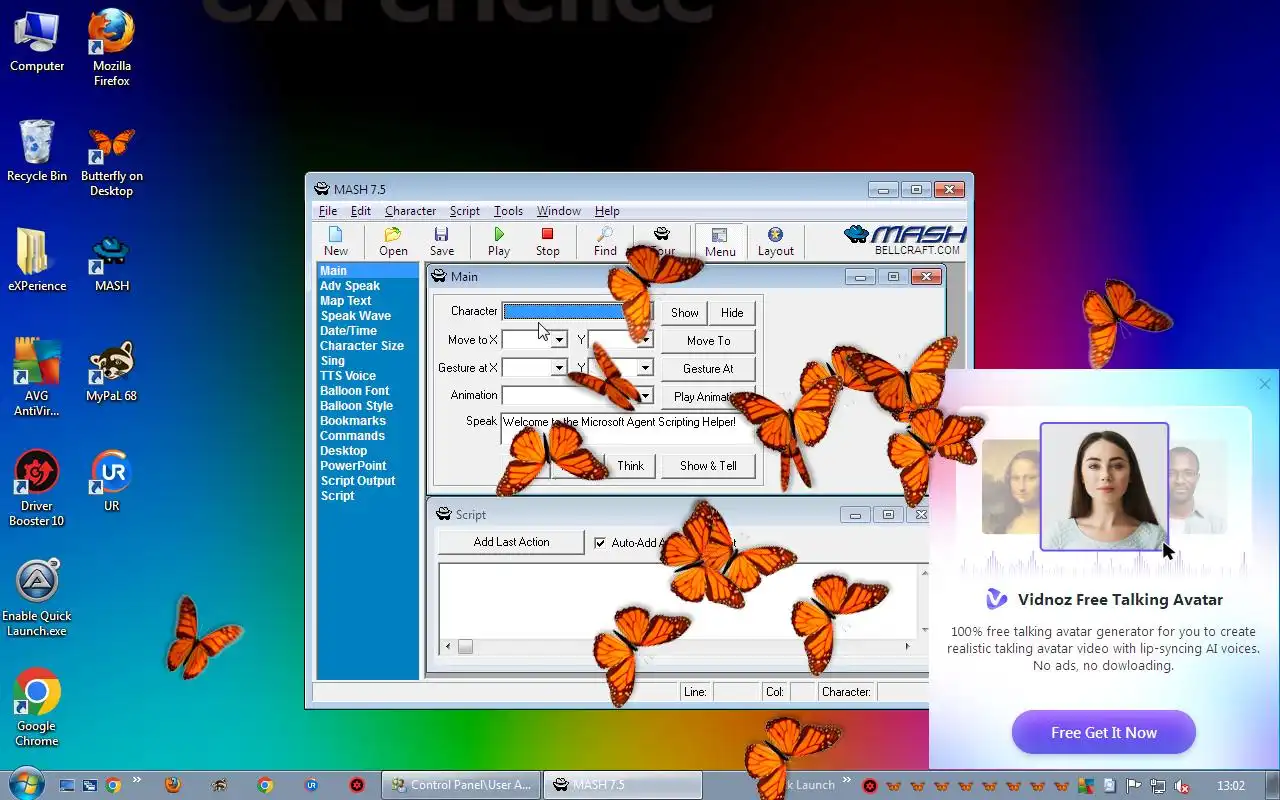This screenshot has height=800, width=1280.
Task: Click the muted volume tray icon
Action: [x=1182, y=785]
